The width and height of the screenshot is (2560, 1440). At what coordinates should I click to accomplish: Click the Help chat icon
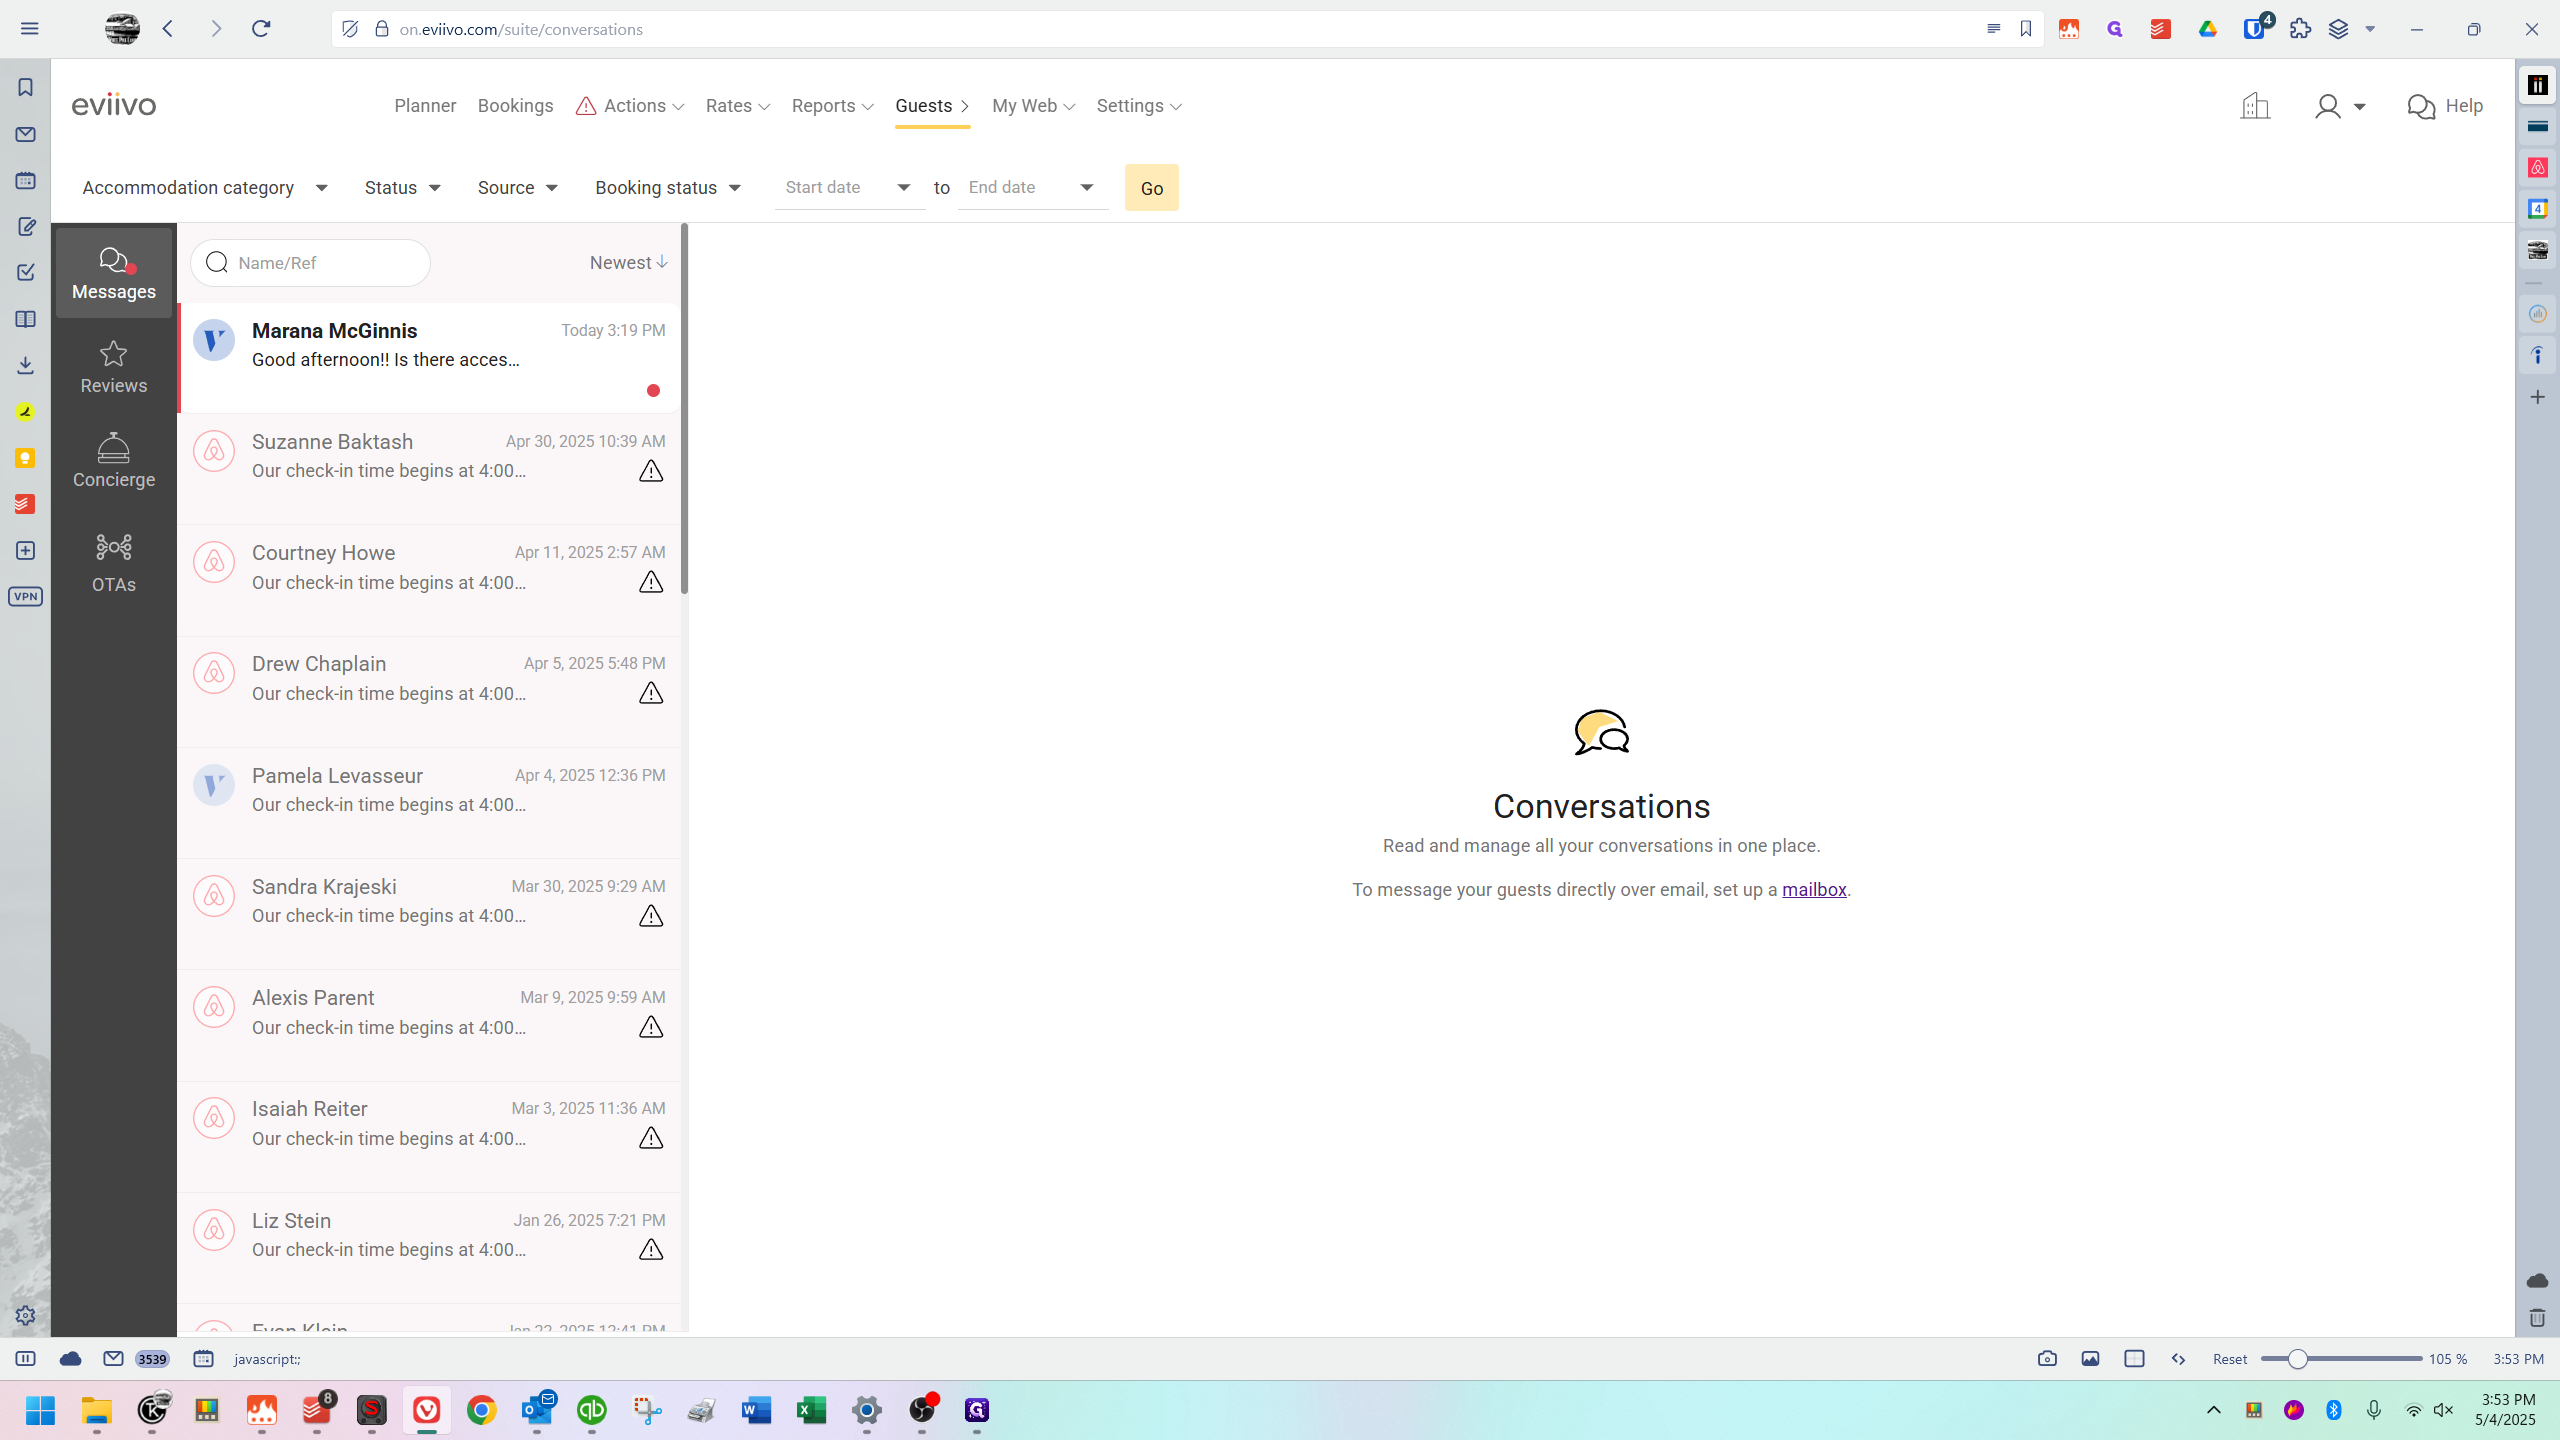(2421, 106)
